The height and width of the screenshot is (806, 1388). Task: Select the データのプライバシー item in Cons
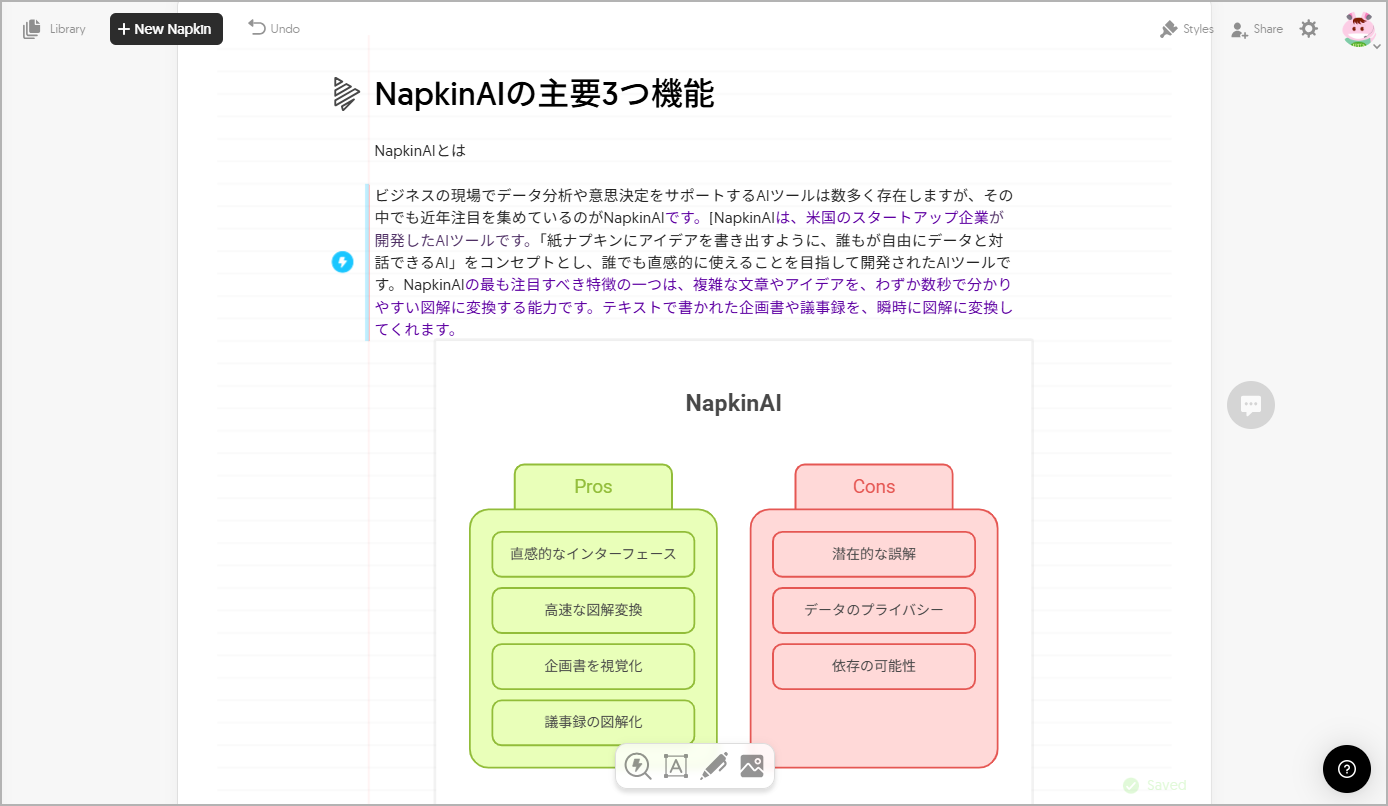pyautogui.click(x=874, y=610)
